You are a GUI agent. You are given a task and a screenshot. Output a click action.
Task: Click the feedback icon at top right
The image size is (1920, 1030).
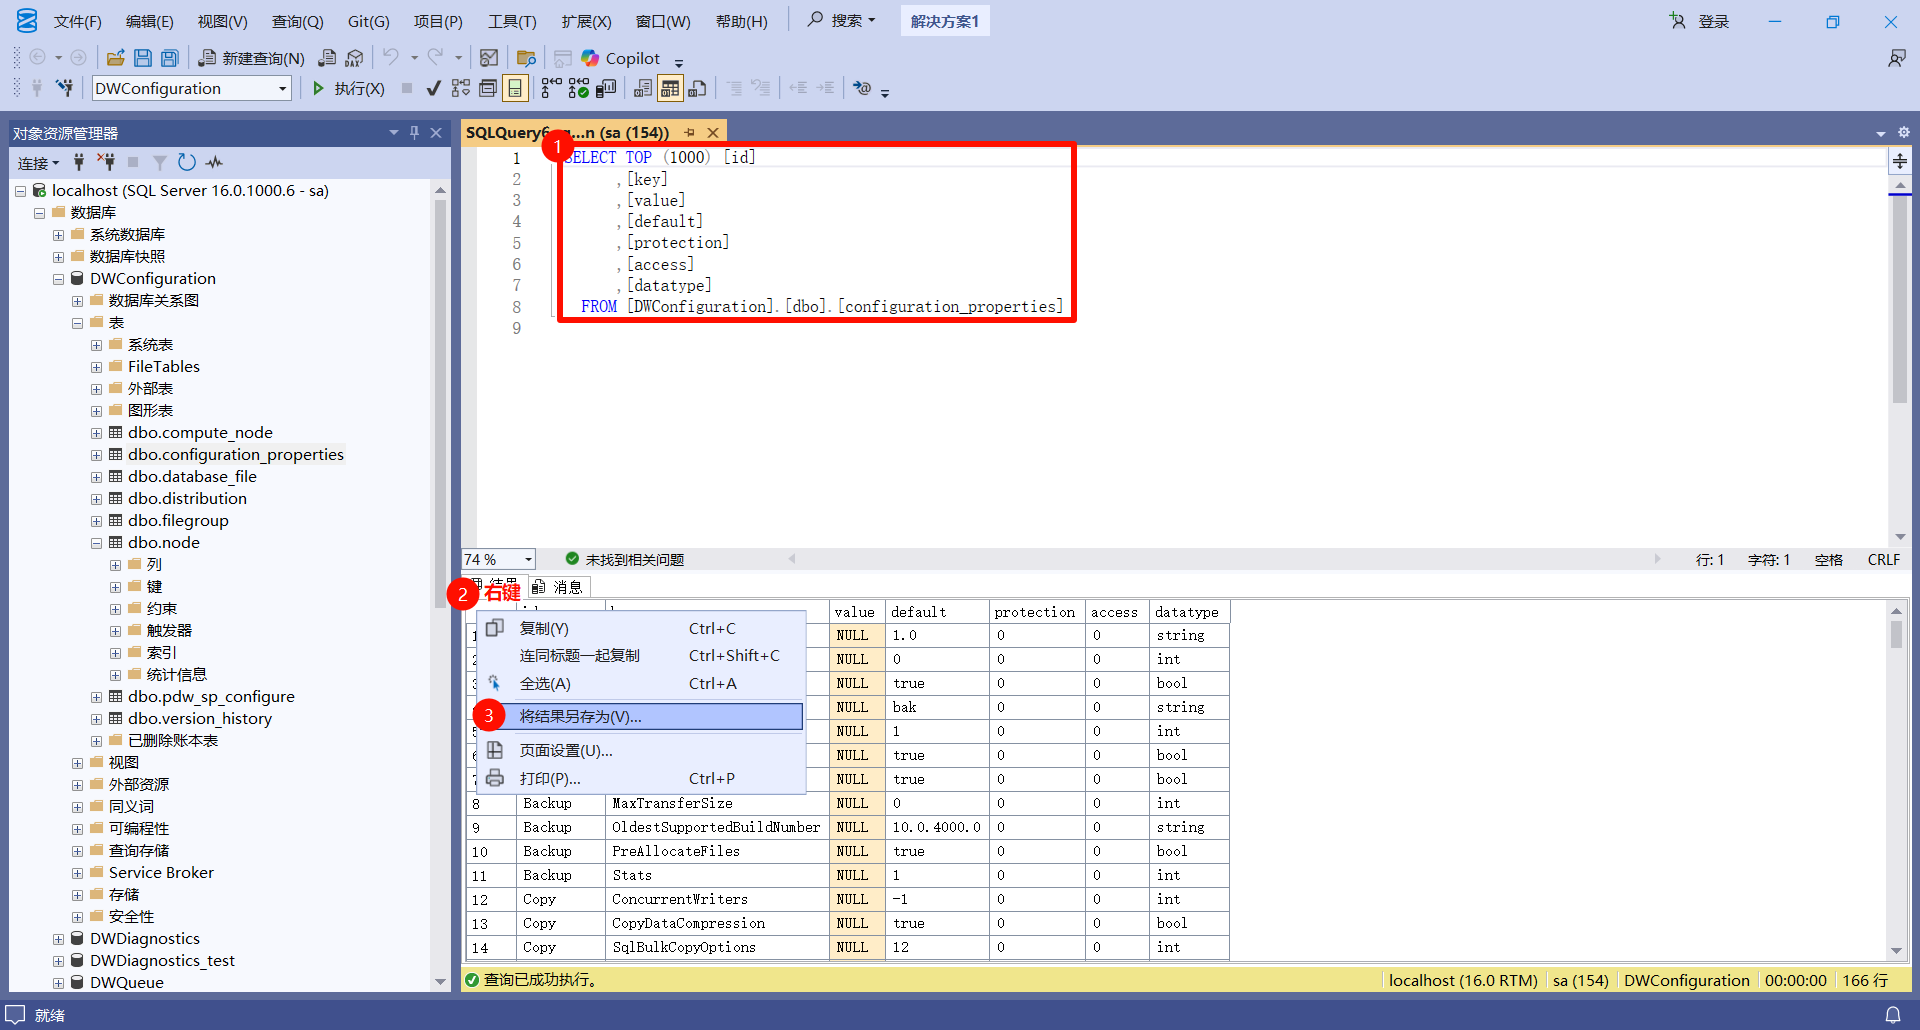click(x=1896, y=58)
